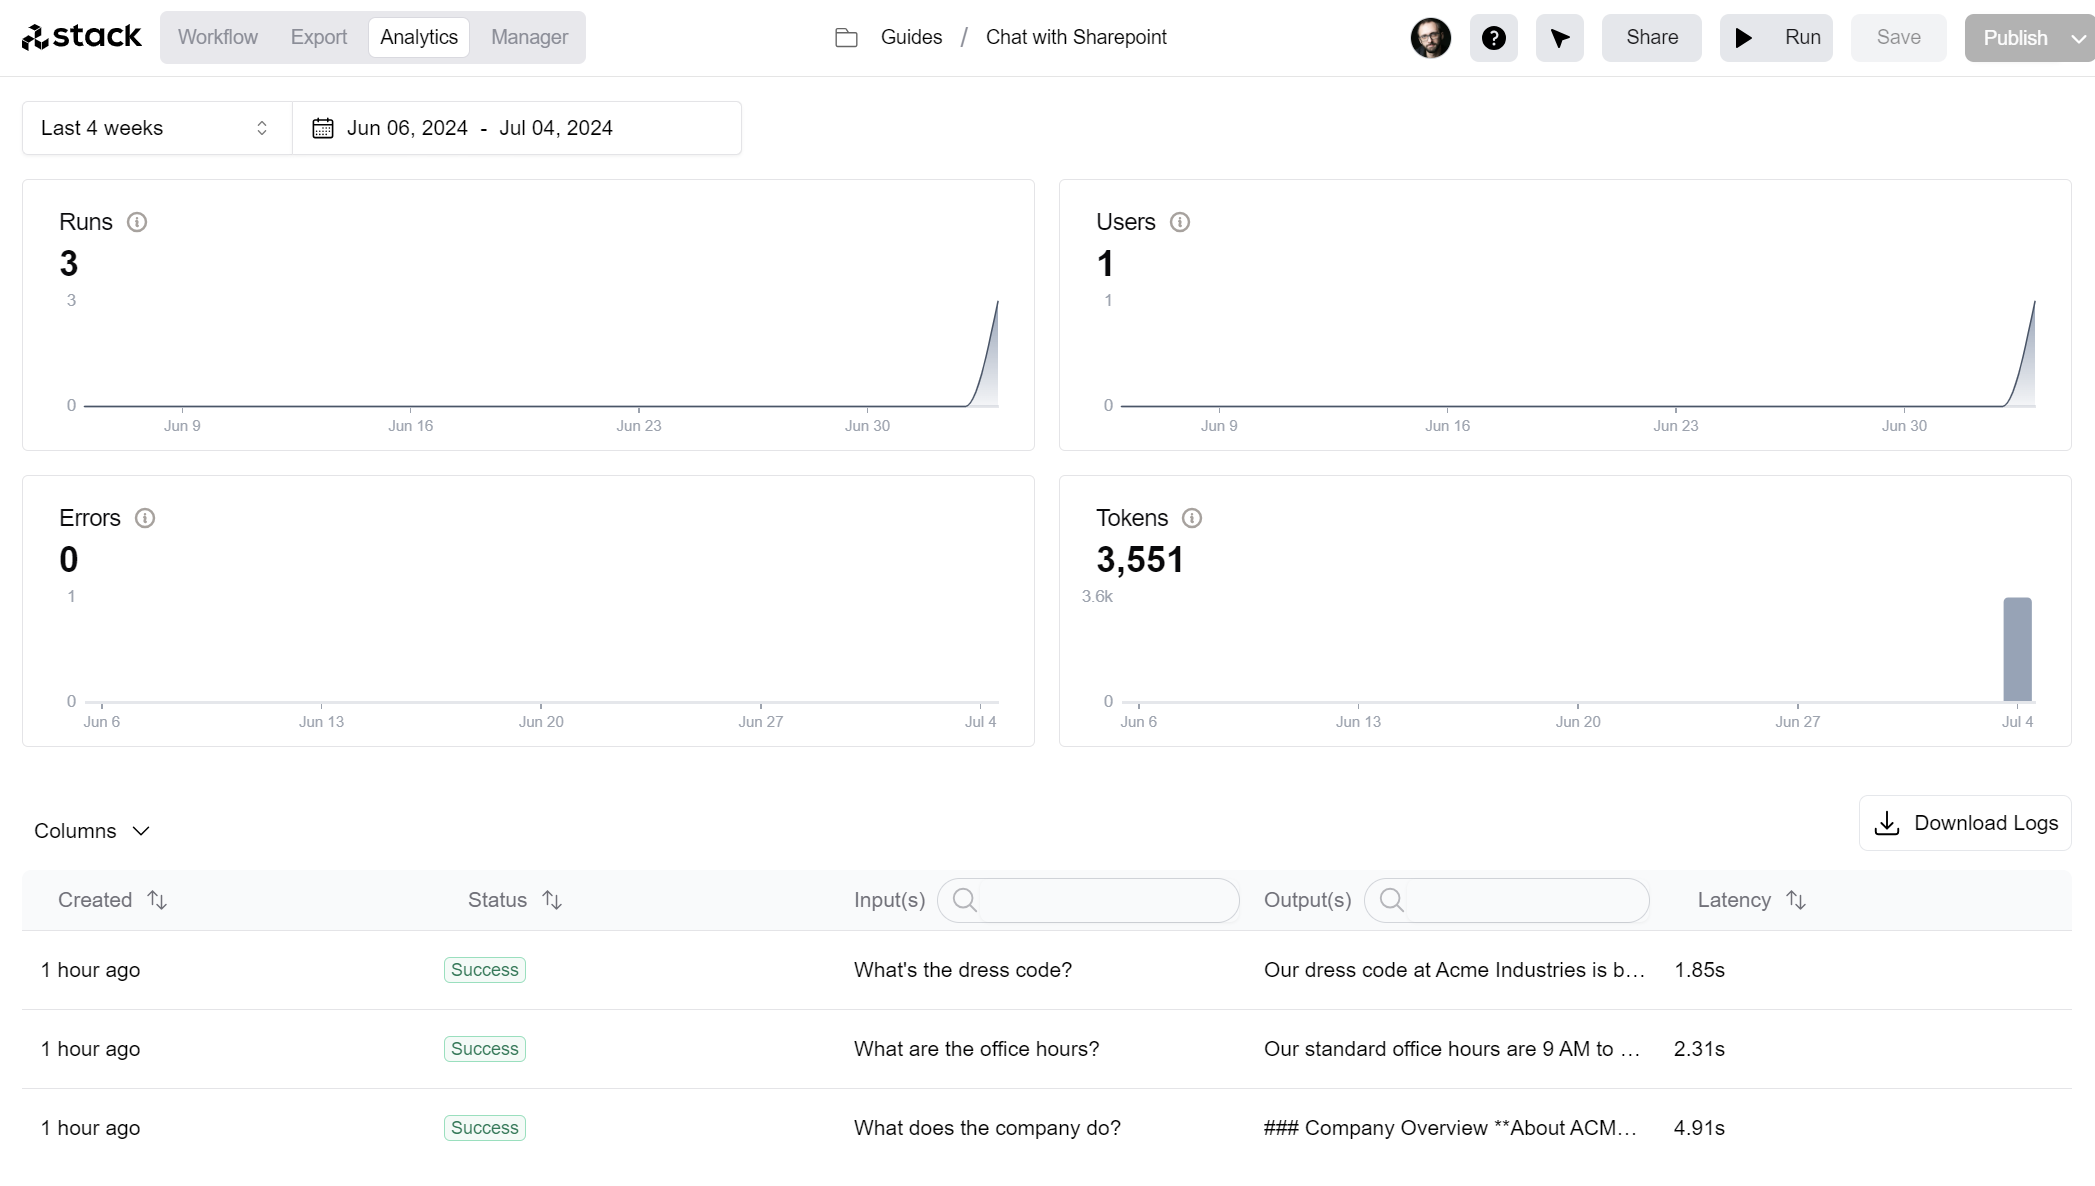Expand the Columns dropdown
The height and width of the screenshot is (1186, 2095).
click(x=92, y=830)
